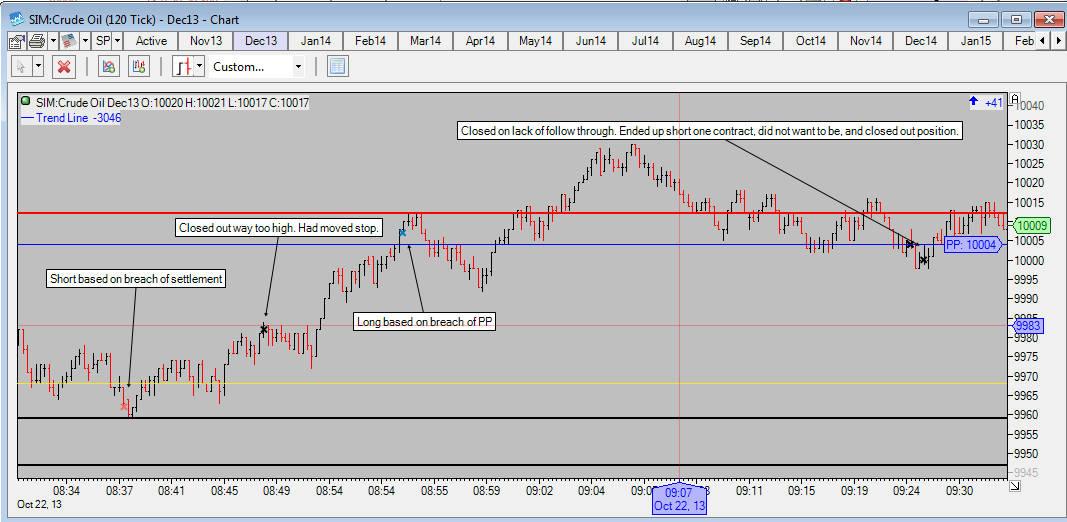Select 'Long based on breach of PP' note

pos(425,322)
